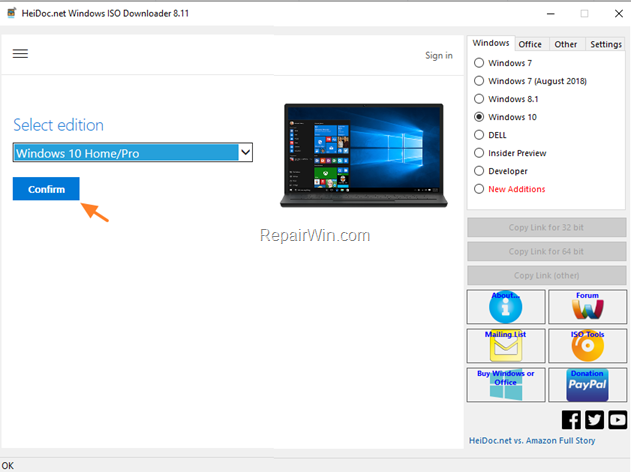The image size is (631, 472).
Task: Click the HeiDoc app icon in title bar
Action: coord(12,13)
